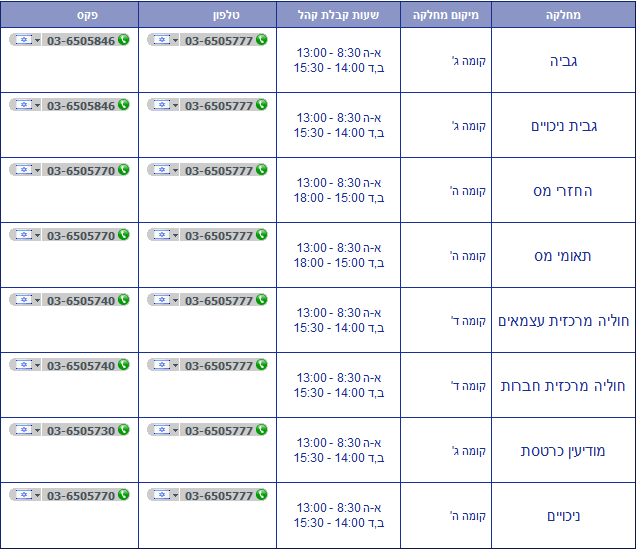Screen dimensions: 638x550
Task: Click call icon for החזרי מס telephone
Action: point(261,170)
